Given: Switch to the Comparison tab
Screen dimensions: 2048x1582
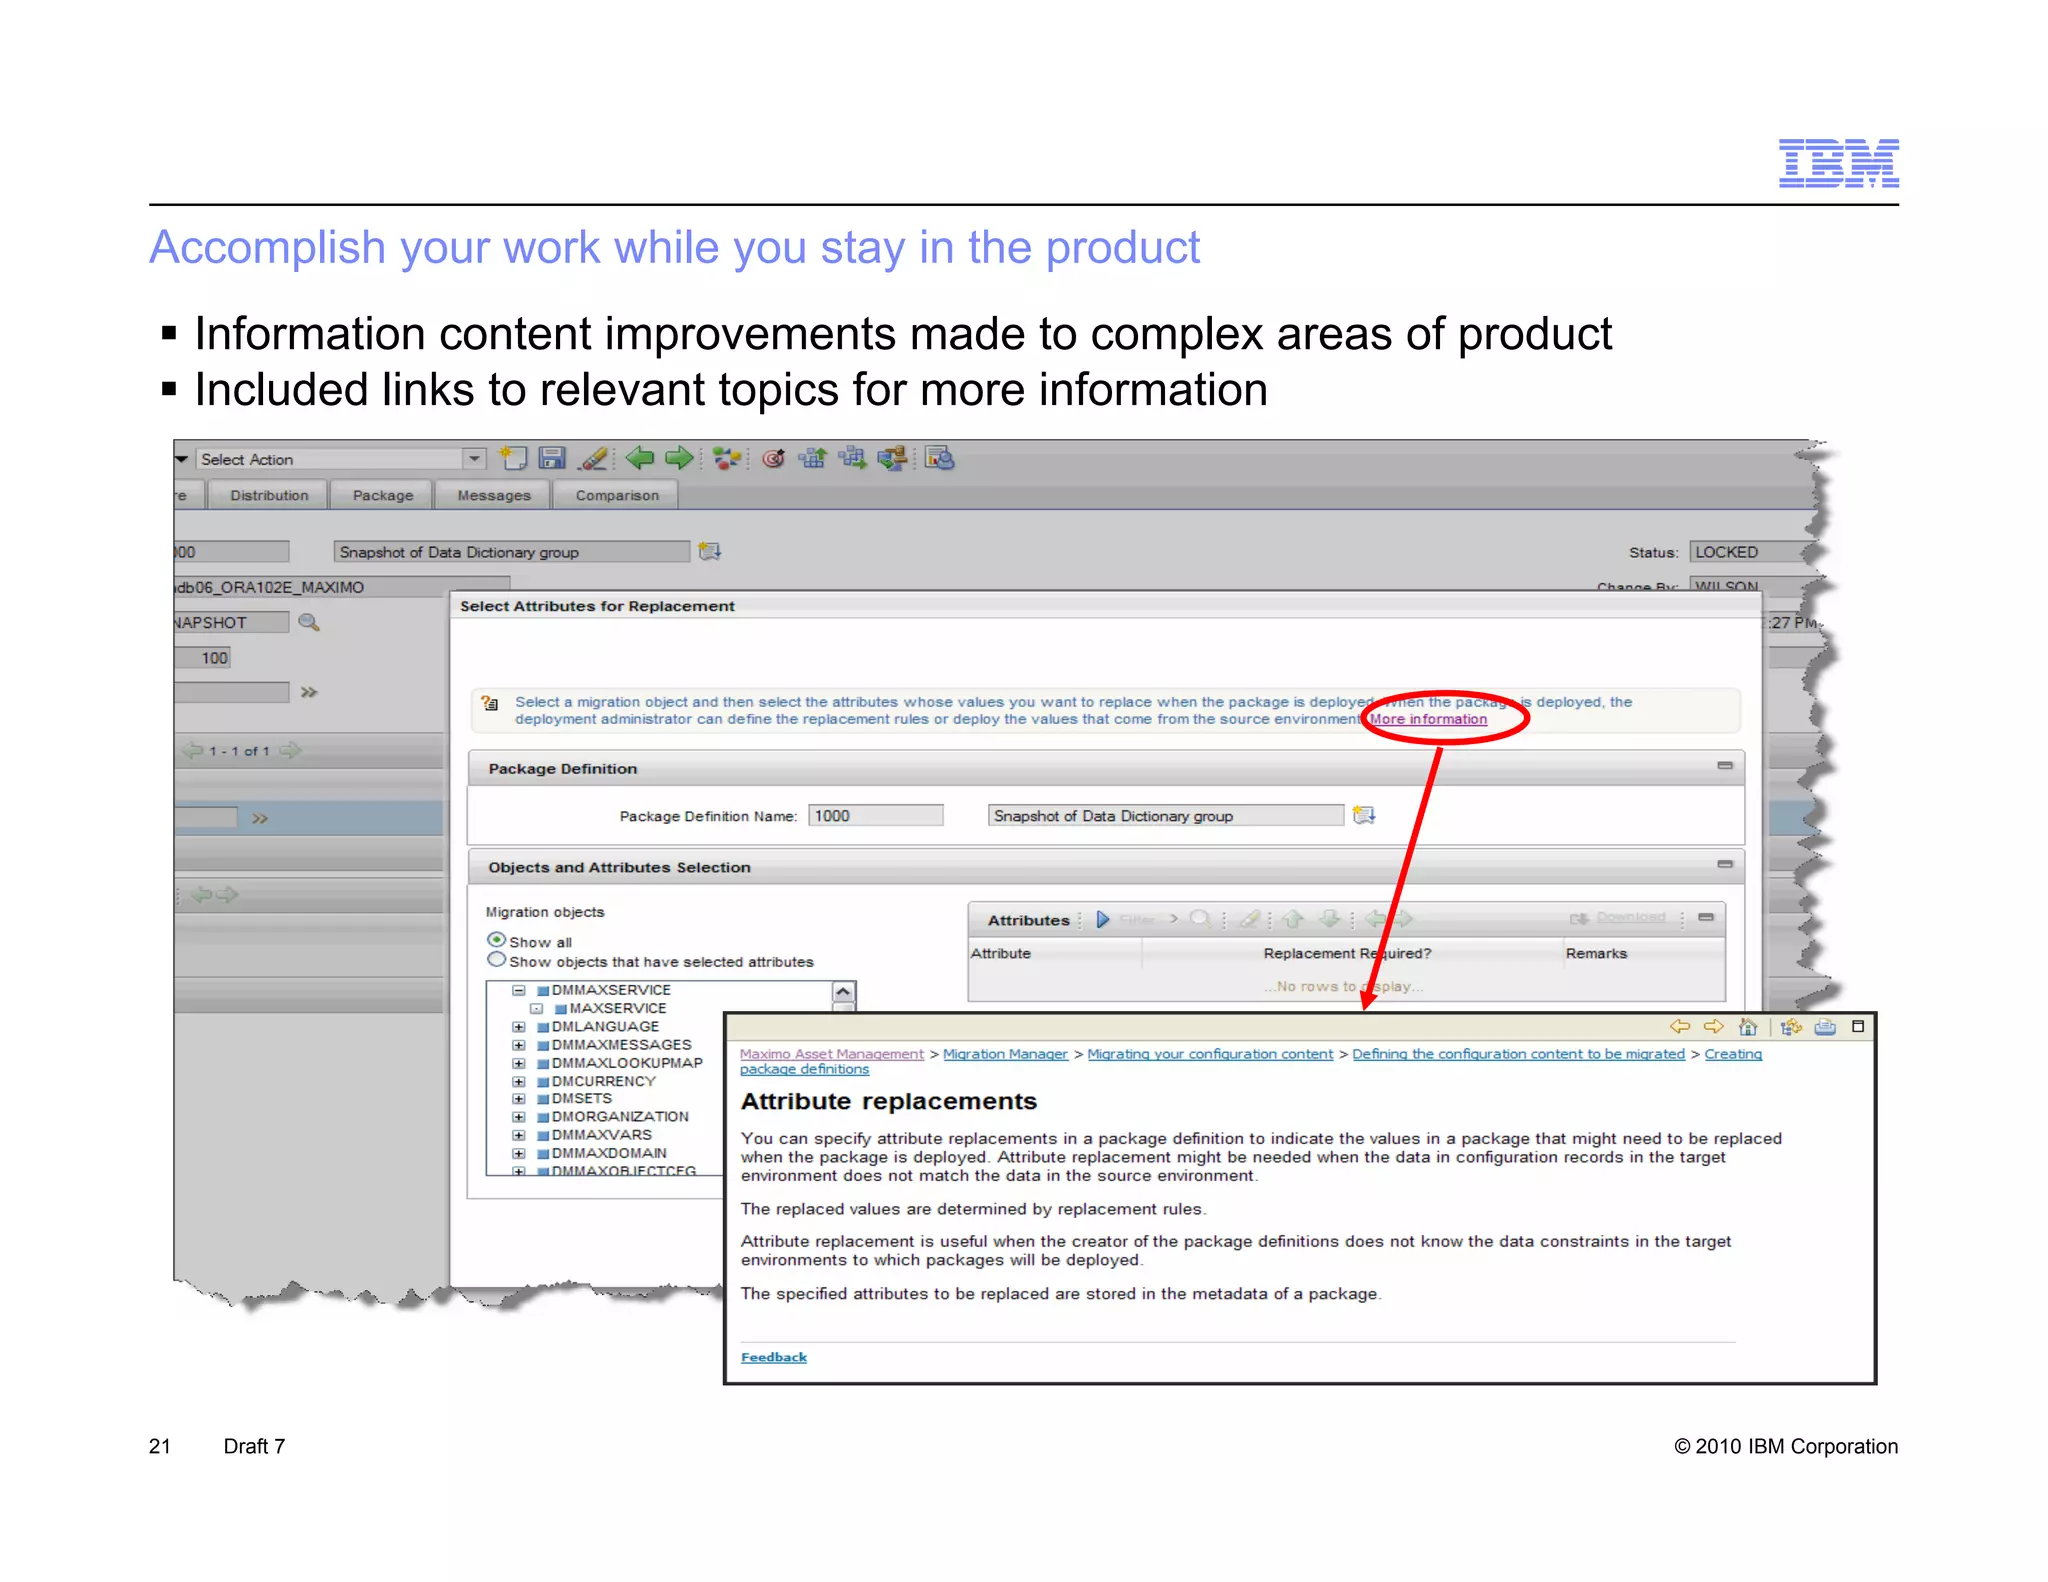Looking at the screenshot, I should pyautogui.click(x=617, y=495).
